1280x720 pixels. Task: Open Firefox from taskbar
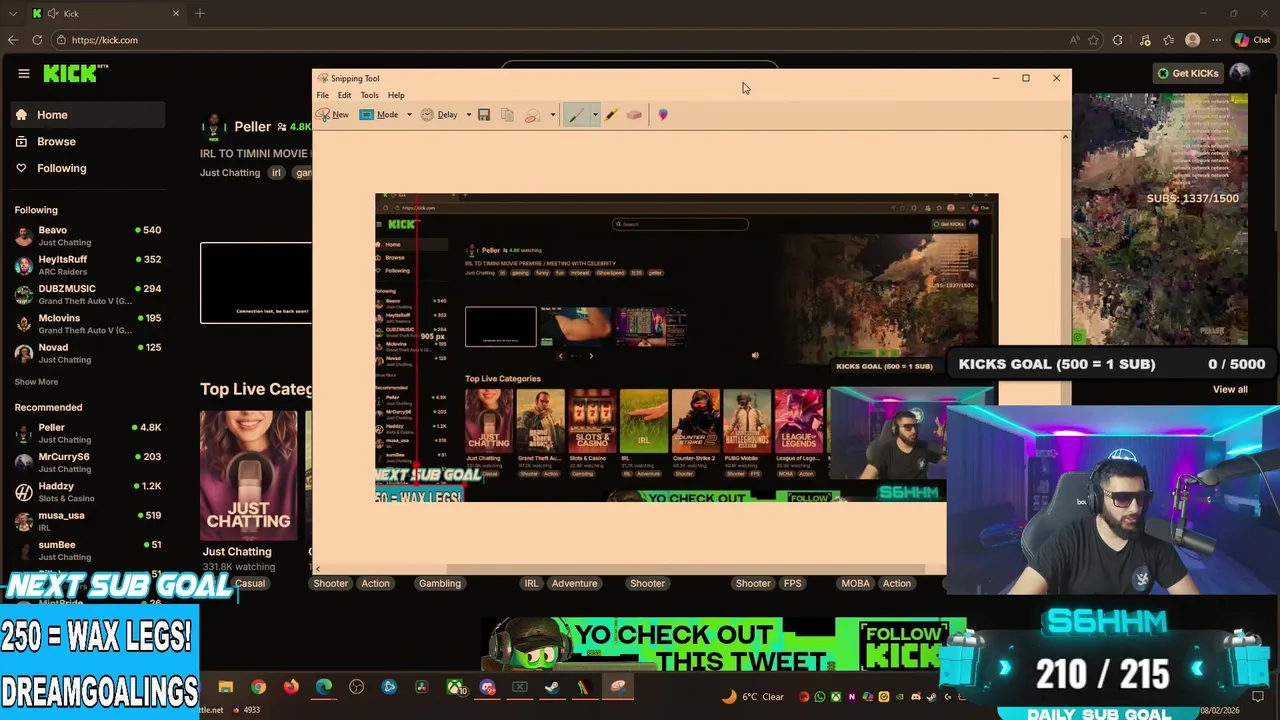pyautogui.click(x=291, y=687)
